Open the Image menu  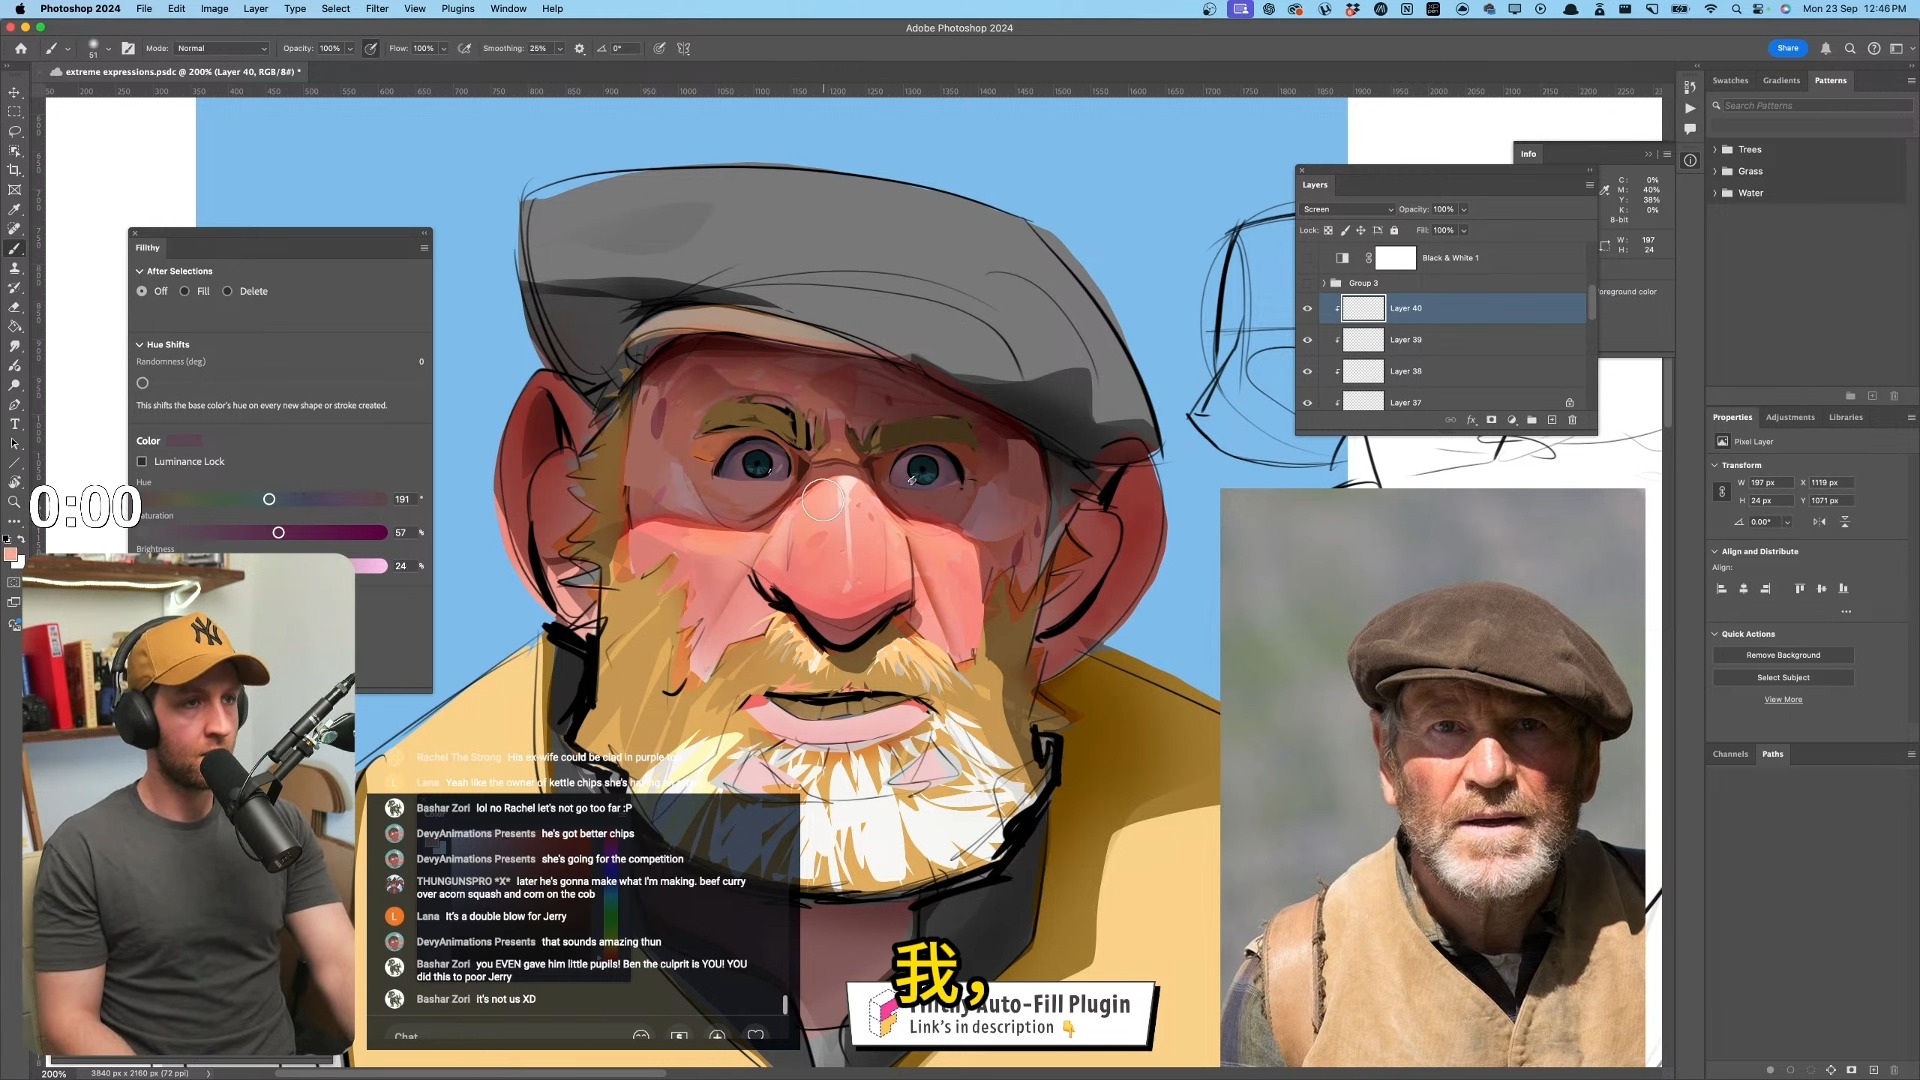point(214,9)
